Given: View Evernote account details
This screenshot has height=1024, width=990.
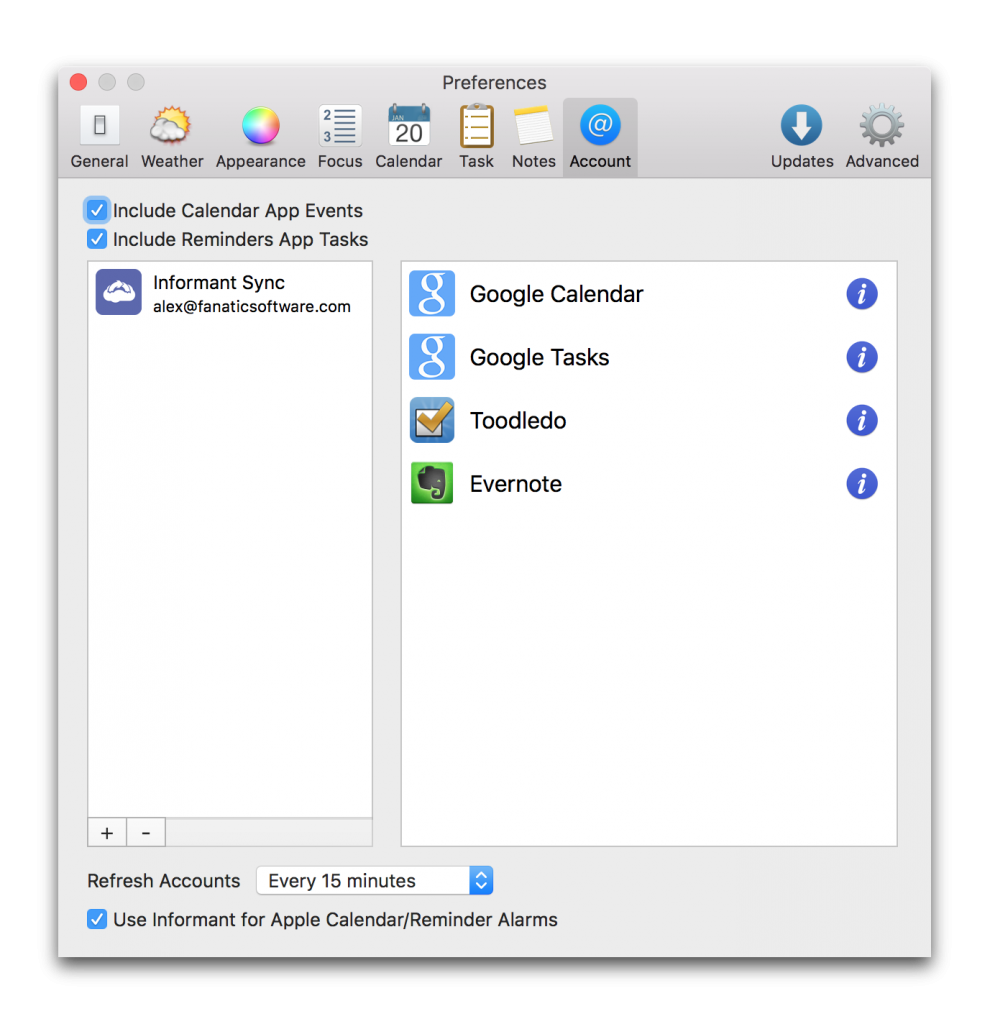Looking at the screenshot, I should [x=862, y=483].
